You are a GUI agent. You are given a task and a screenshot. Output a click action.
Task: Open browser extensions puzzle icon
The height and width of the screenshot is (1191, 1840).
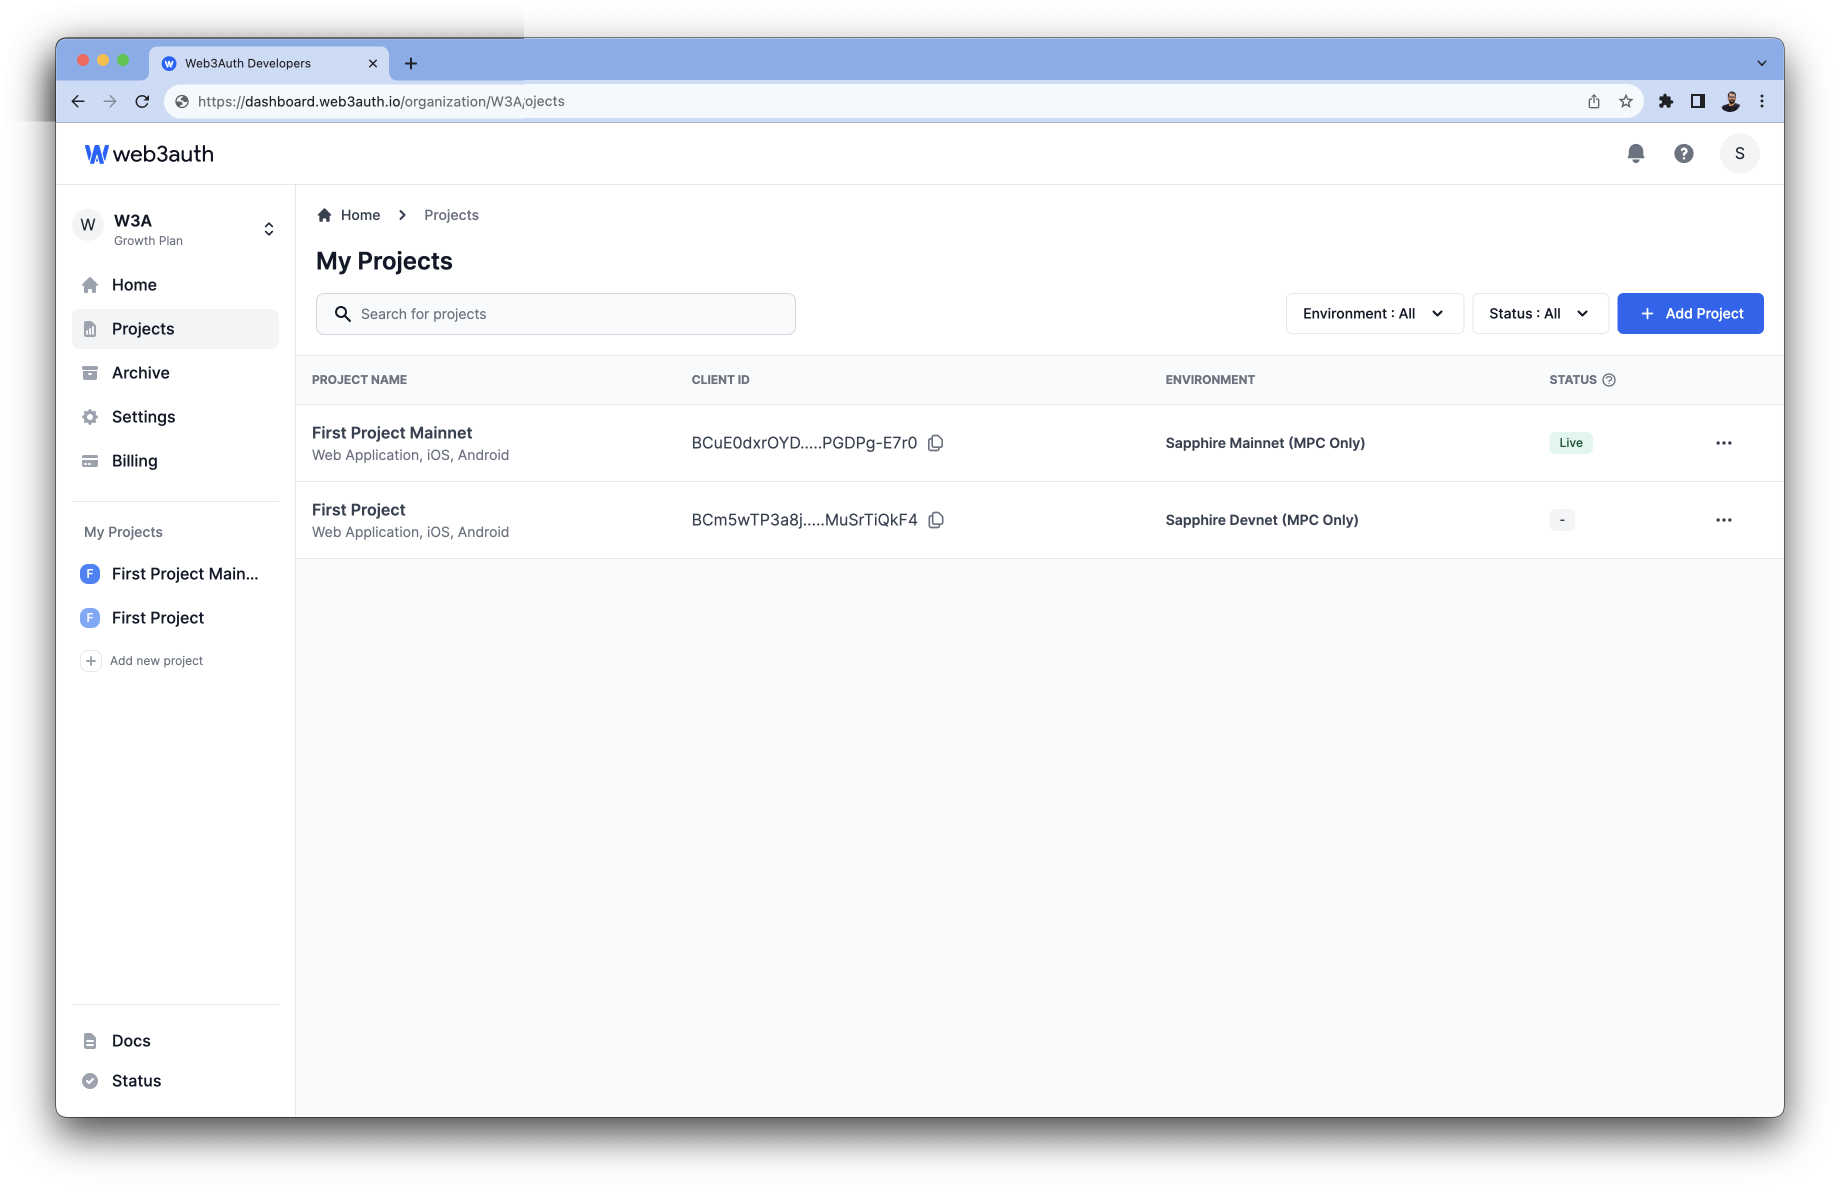tap(1666, 101)
